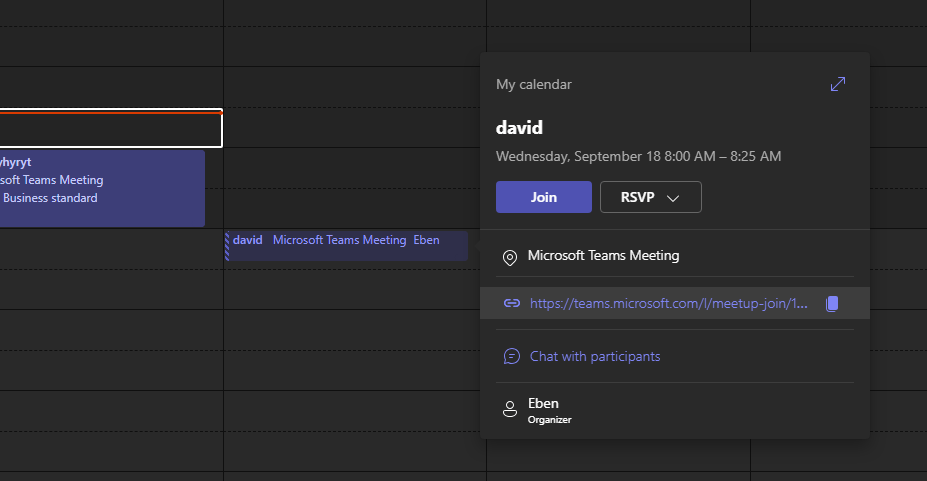Click Microsoft Teams Meeting location in popup
This screenshot has width=927, height=481.
click(x=603, y=255)
